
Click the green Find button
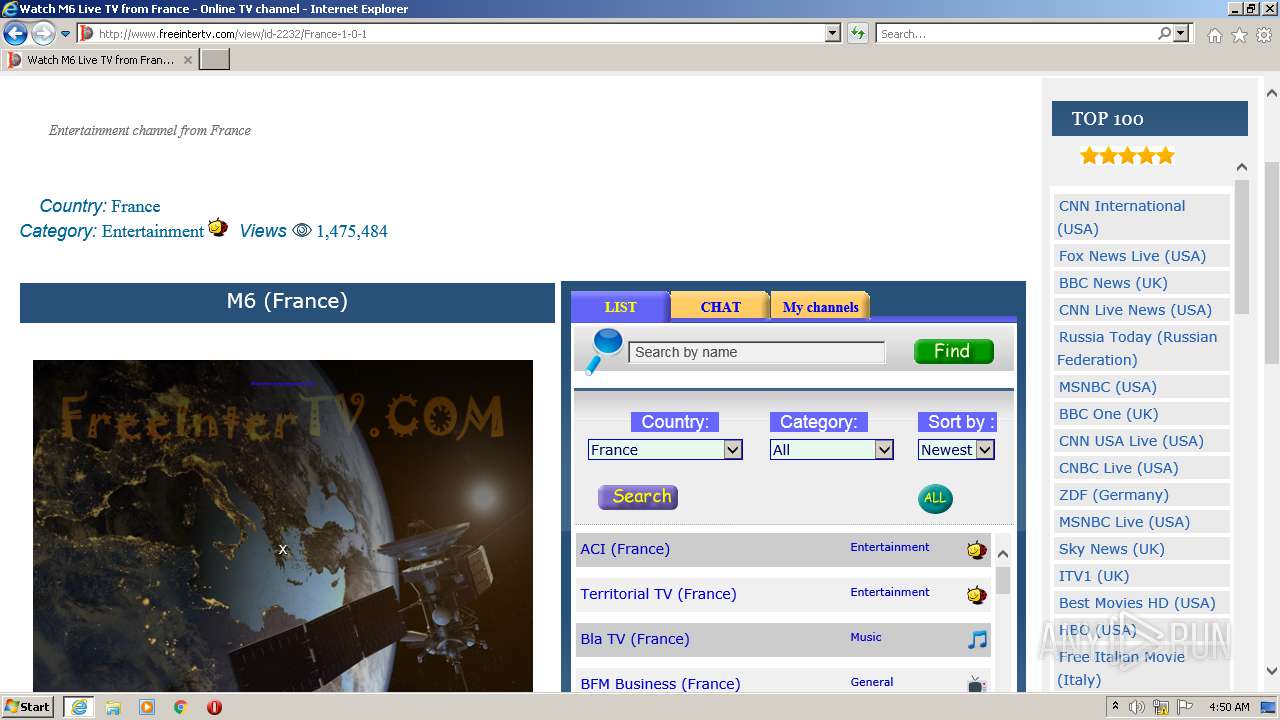click(954, 351)
